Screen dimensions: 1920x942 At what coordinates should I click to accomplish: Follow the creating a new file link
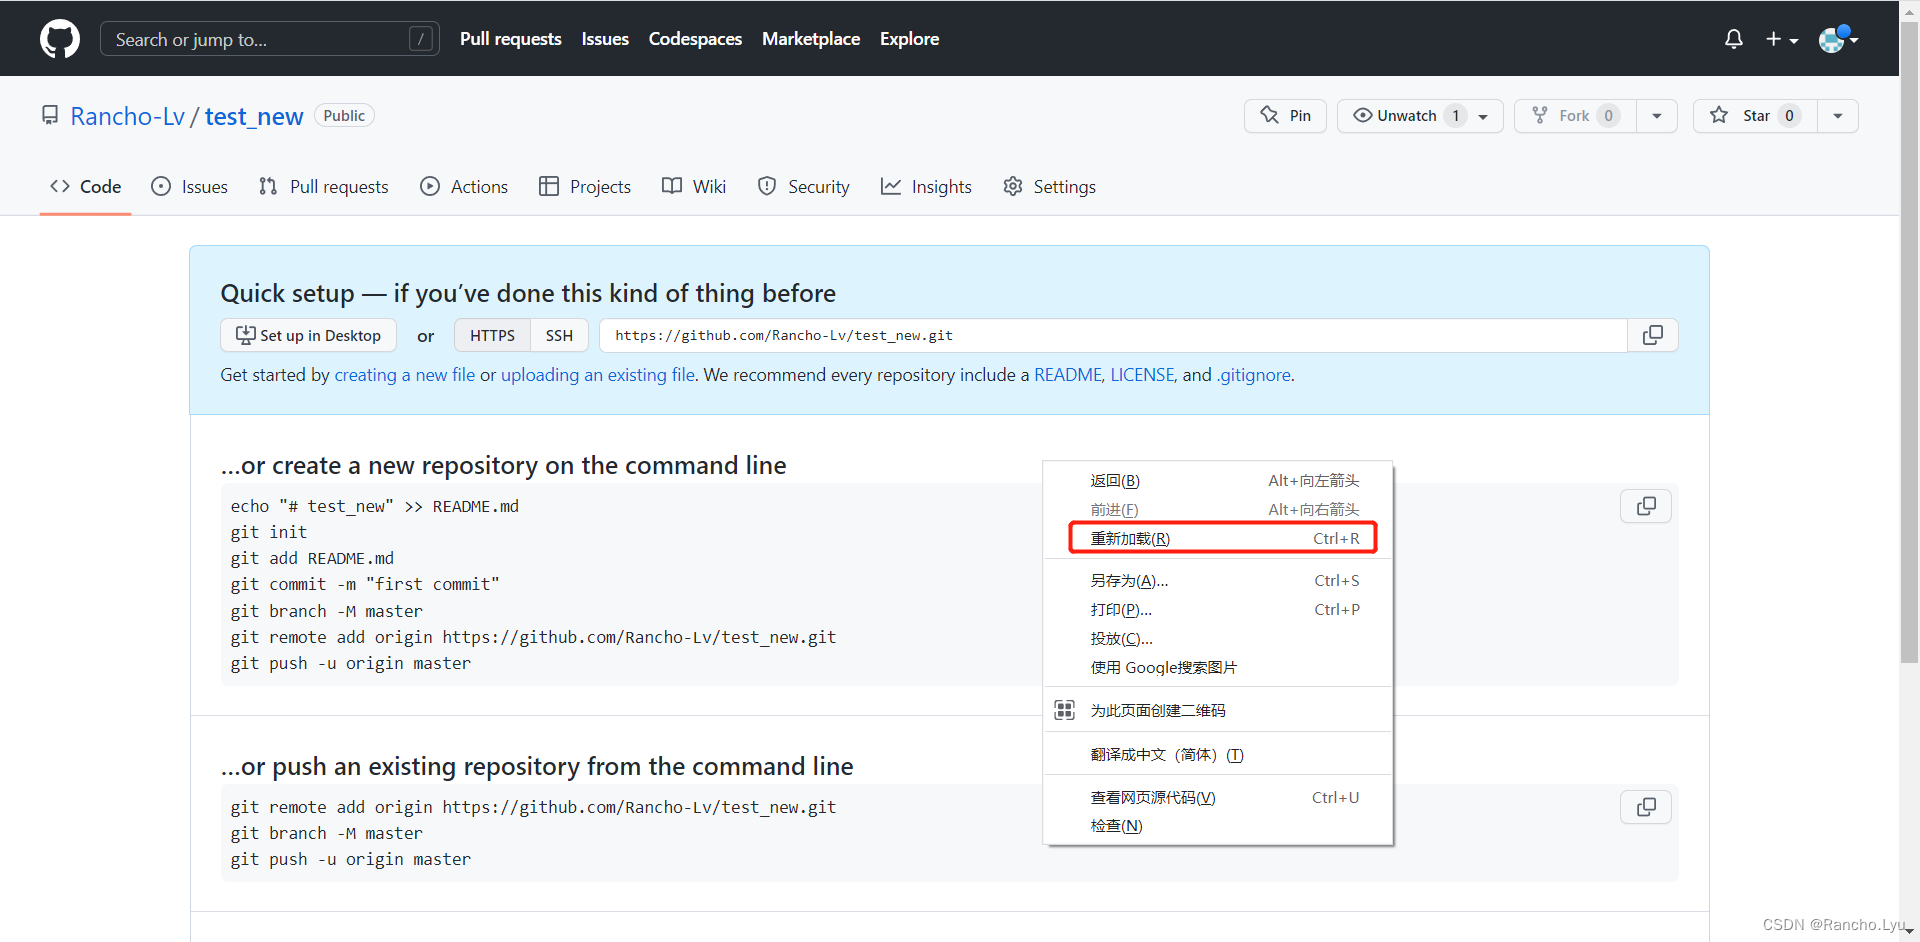click(x=404, y=375)
